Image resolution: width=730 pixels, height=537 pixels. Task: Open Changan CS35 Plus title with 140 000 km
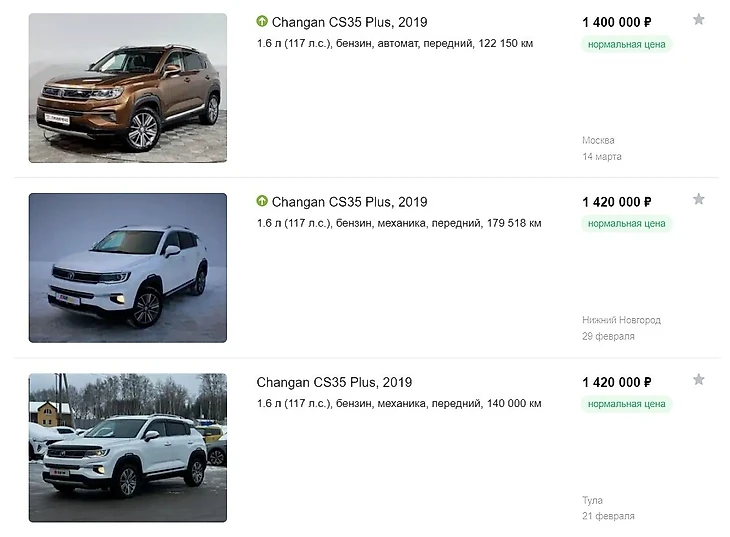334,382
